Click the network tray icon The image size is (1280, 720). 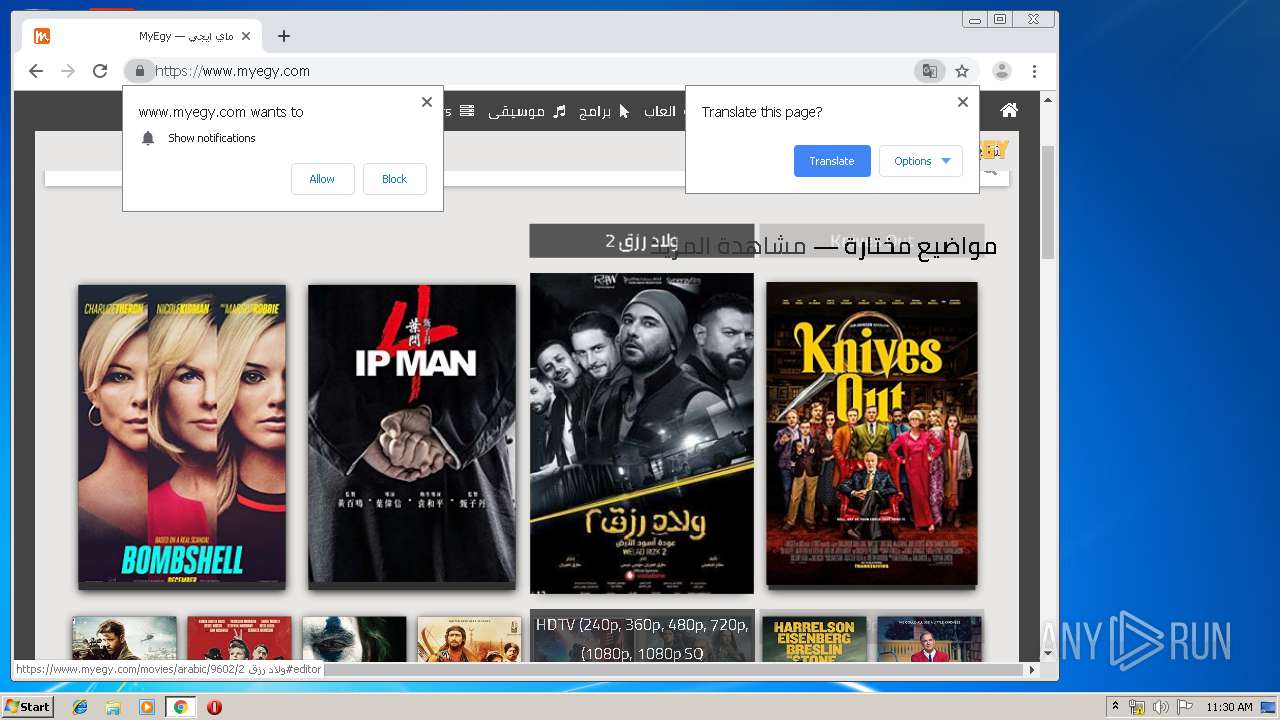point(1137,707)
